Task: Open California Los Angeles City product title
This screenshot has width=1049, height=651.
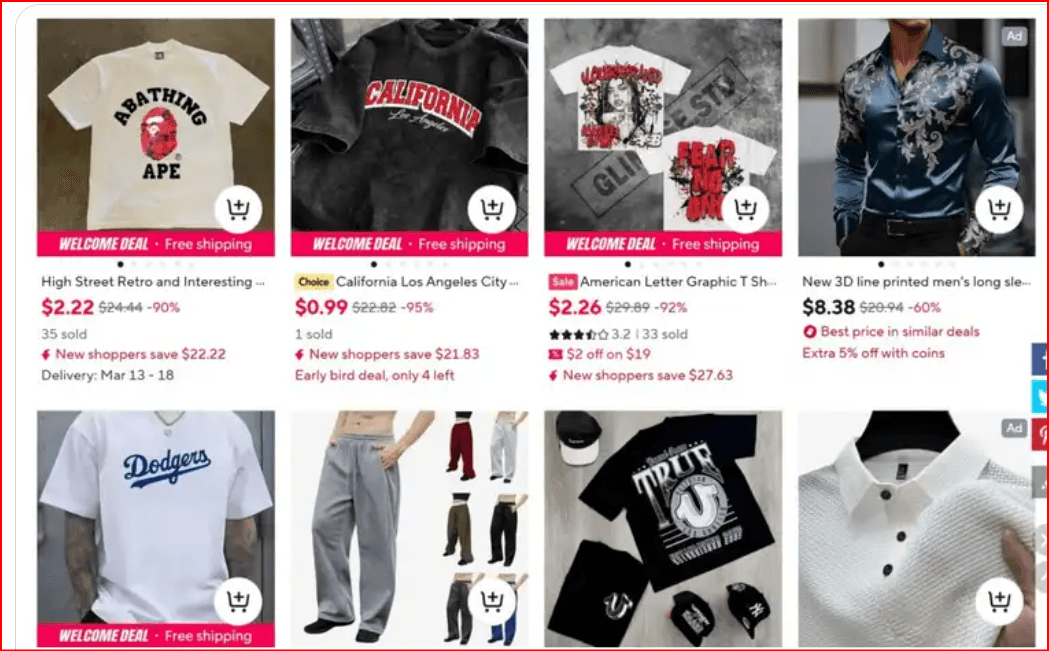Action: point(427,282)
